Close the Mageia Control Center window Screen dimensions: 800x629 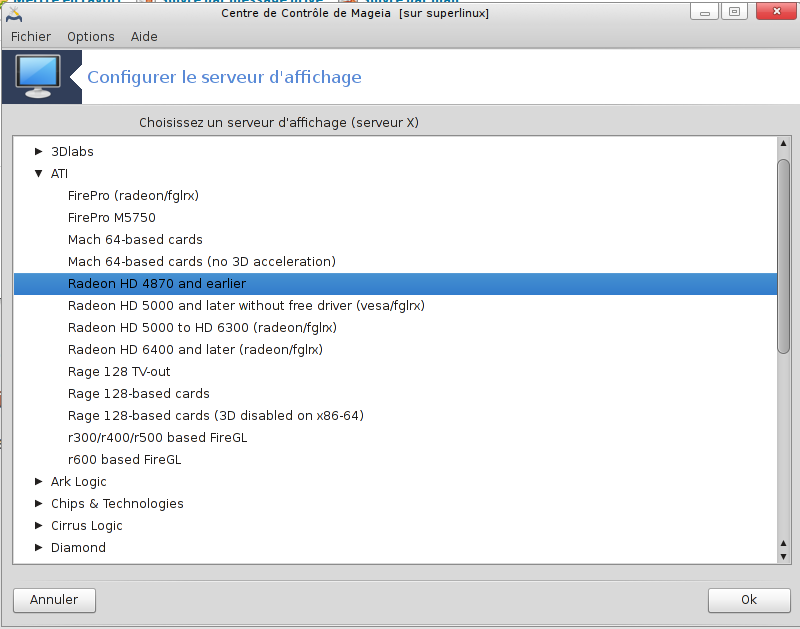pyautogui.click(x=777, y=11)
